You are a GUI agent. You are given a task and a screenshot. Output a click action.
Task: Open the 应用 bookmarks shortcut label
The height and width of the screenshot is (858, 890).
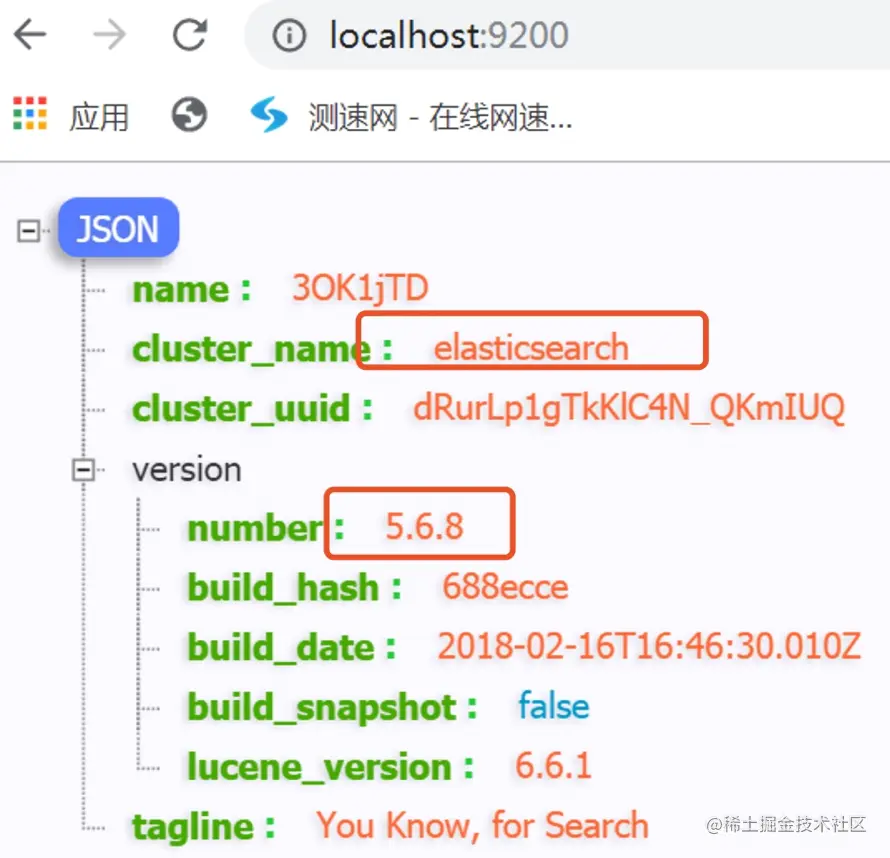coord(99,117)
